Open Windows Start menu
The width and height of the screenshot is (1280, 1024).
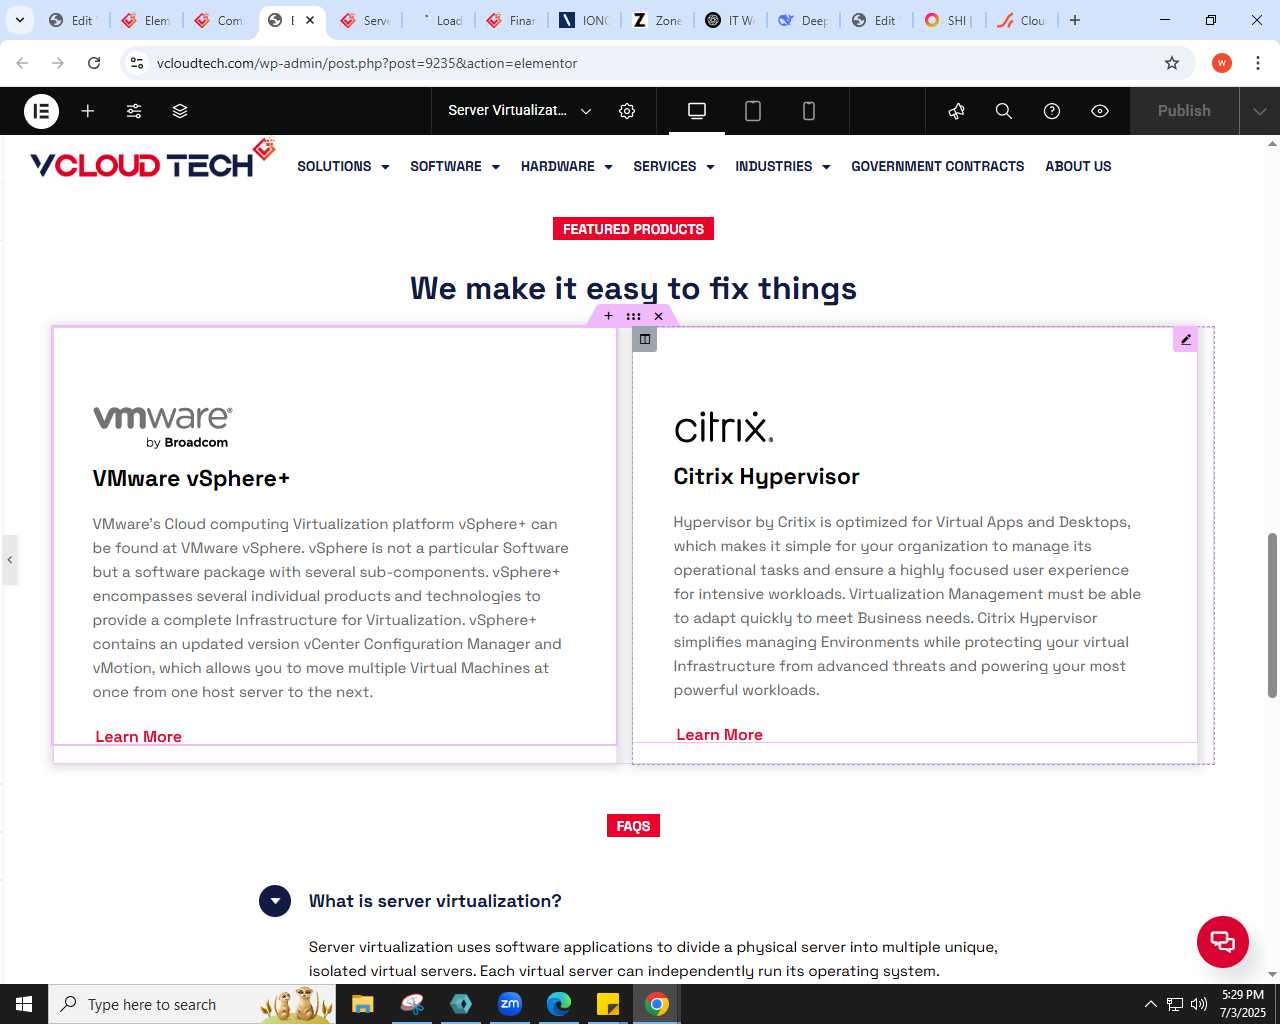click(x=24, y=1004)
